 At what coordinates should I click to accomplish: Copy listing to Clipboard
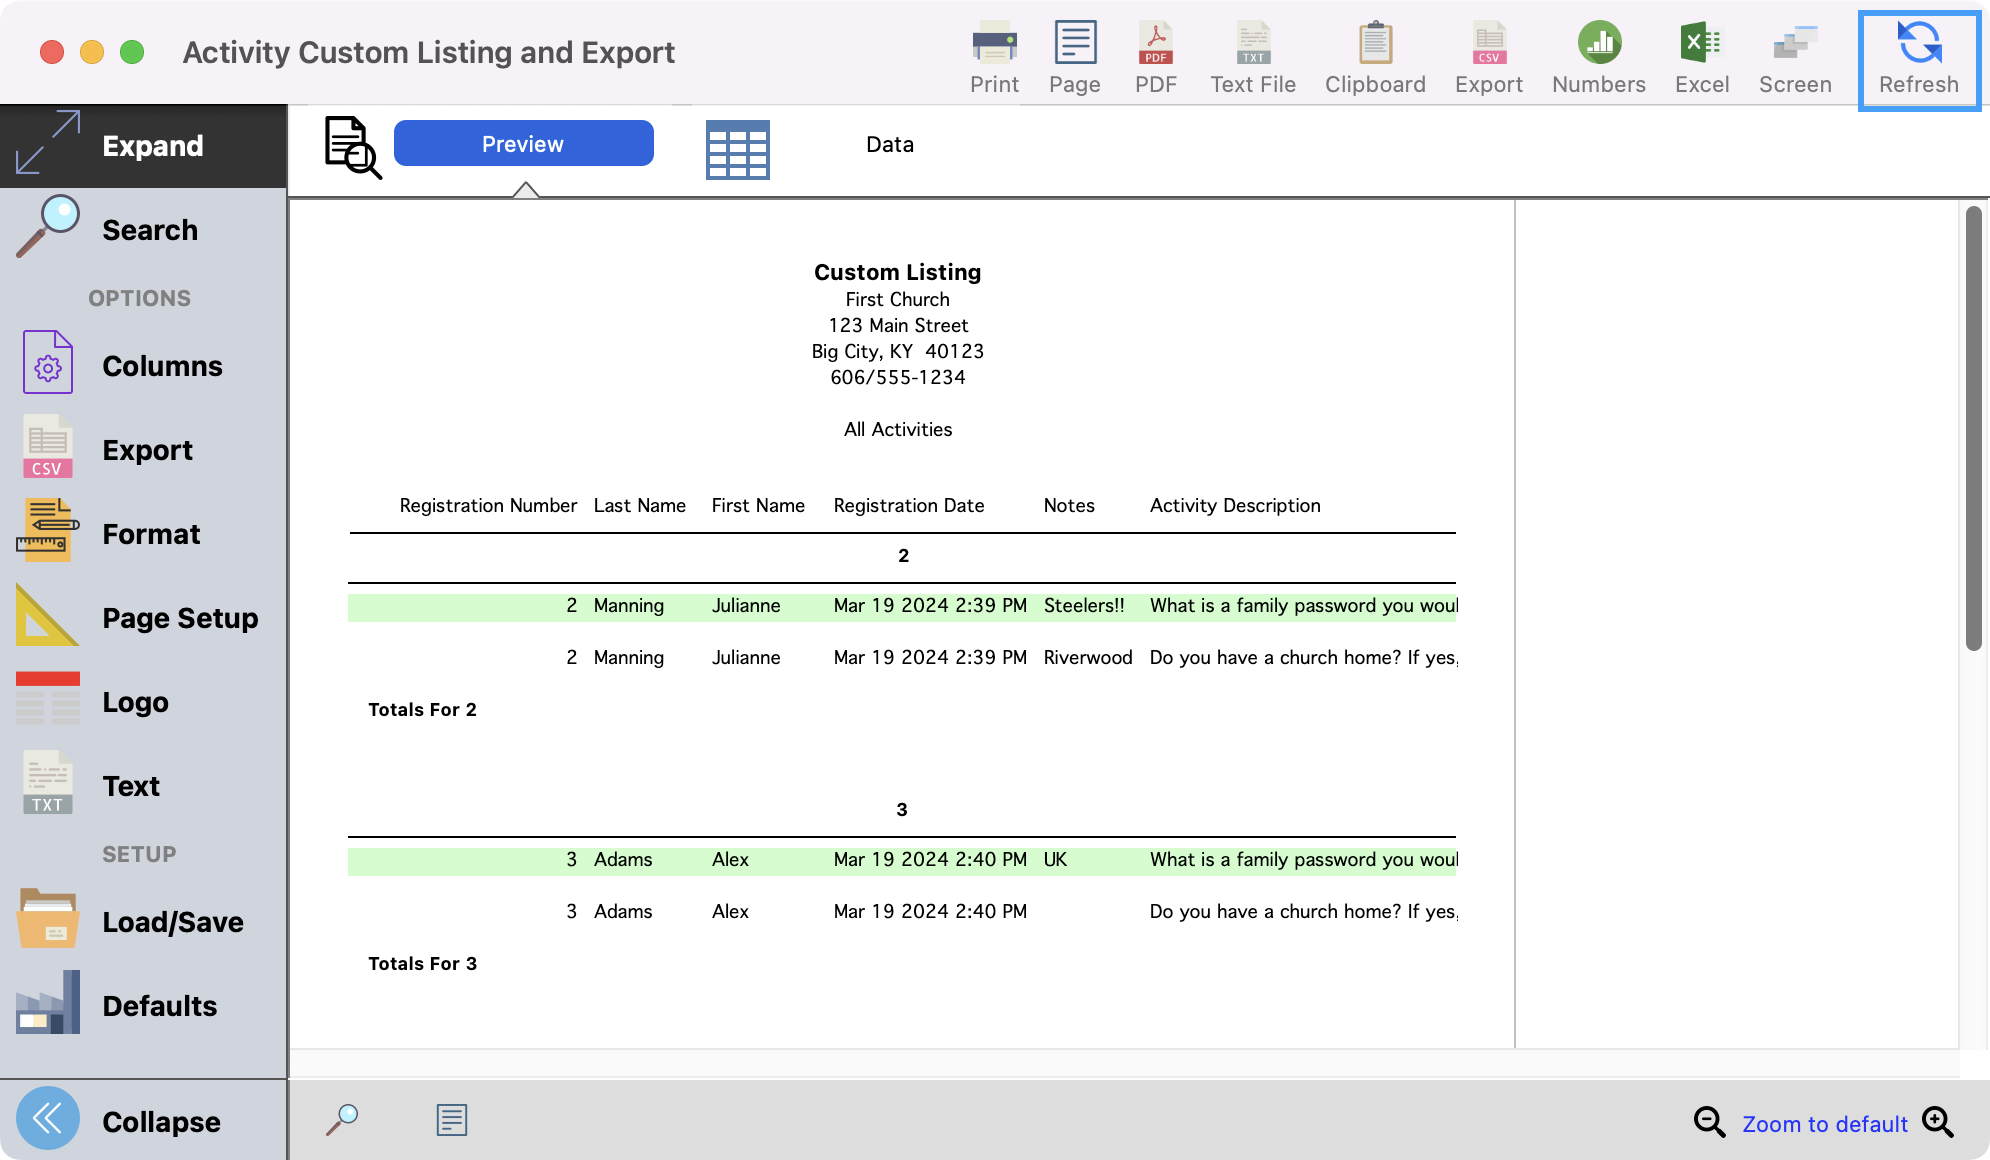pos(1375,58)
